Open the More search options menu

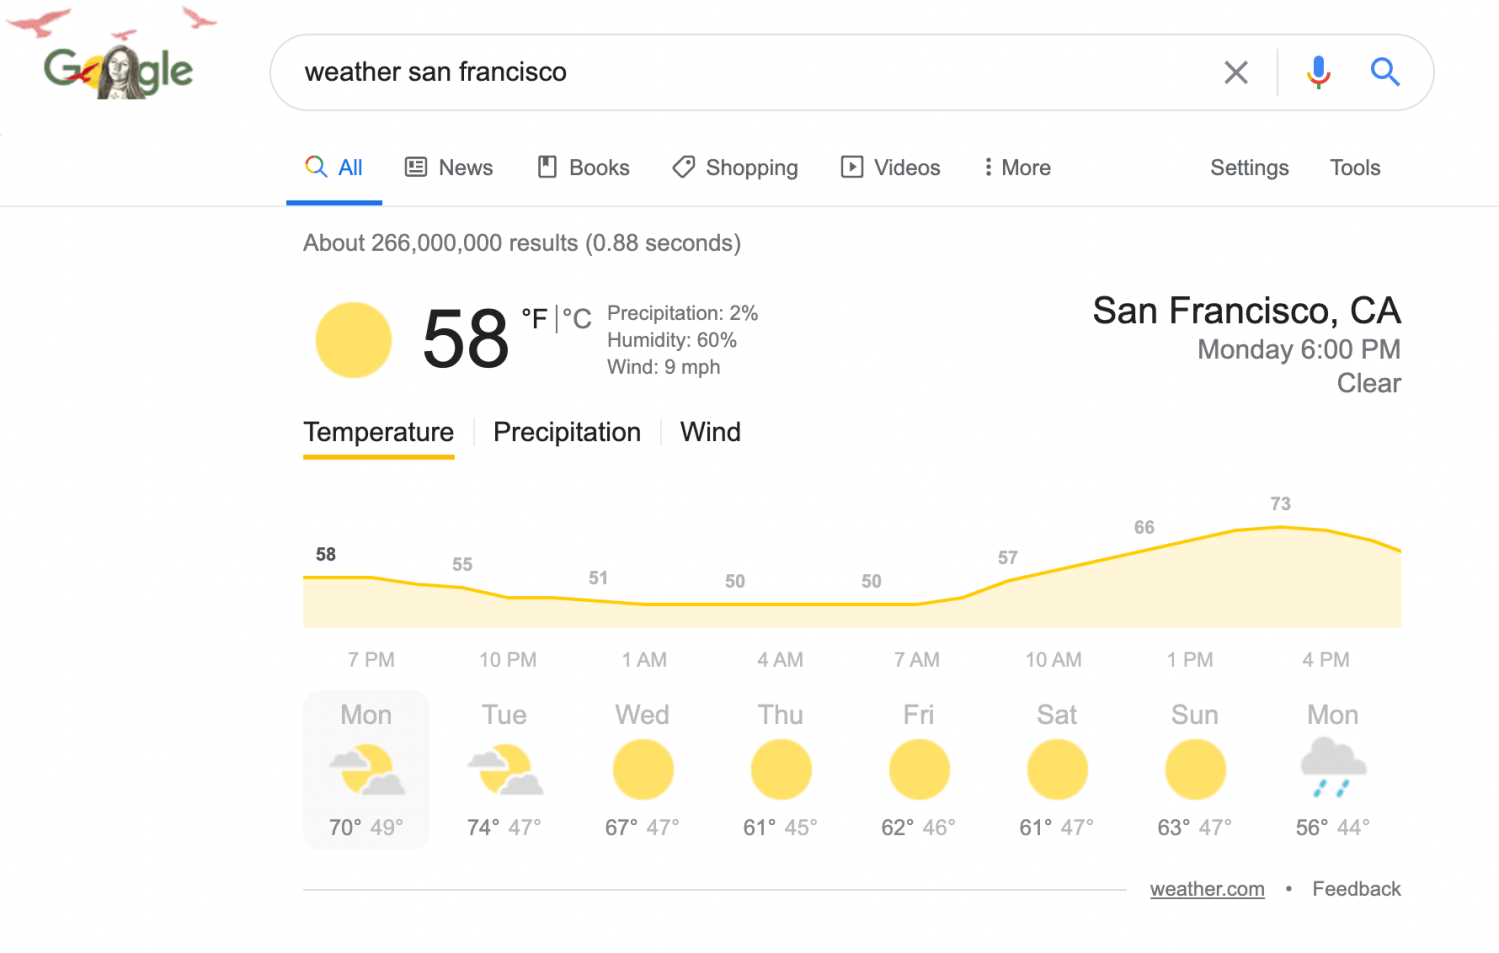[x=1015, y=167]
